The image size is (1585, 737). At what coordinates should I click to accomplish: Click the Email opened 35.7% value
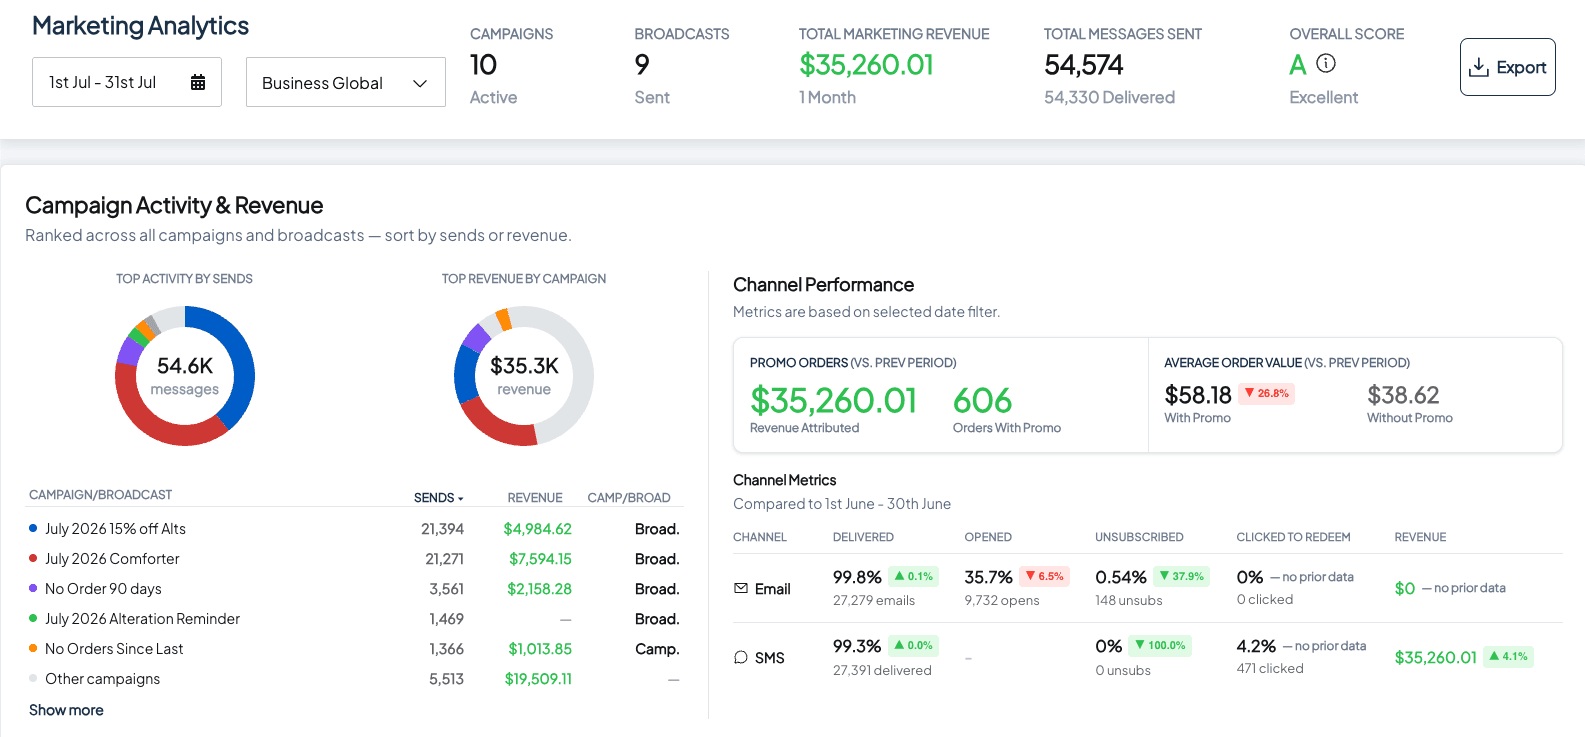pyautogui.click(x=989, y=577)
